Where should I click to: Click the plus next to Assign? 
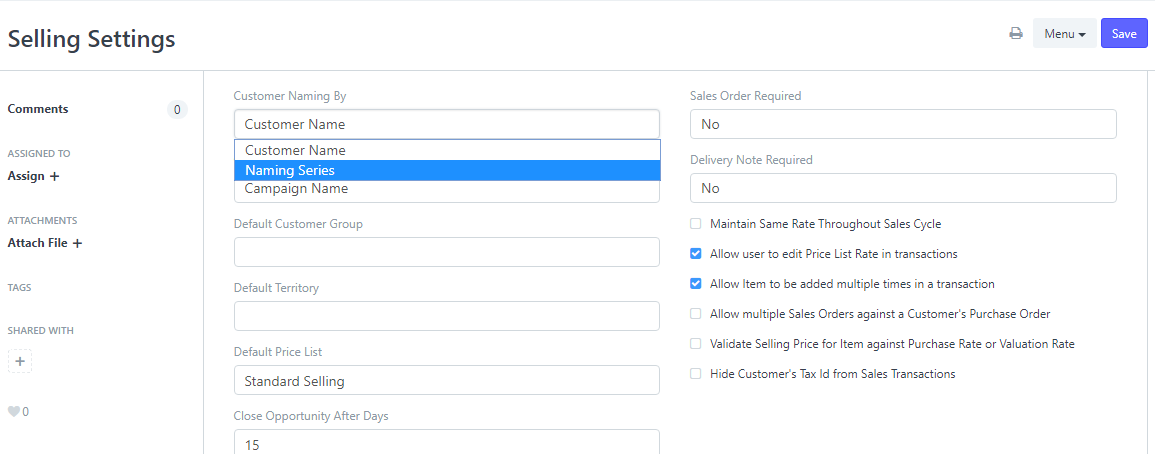(54, 177)
